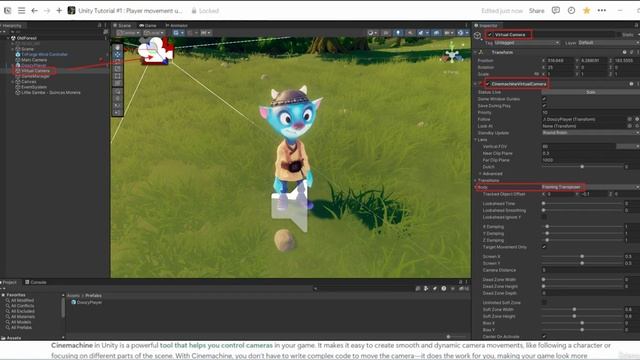Open Follow field object picker icon

[x=629, y=119]
